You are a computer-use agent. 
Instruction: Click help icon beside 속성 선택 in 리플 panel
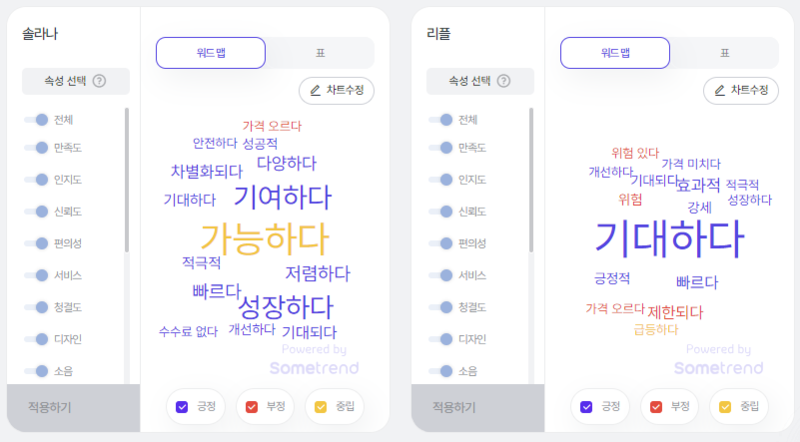click(x=504, y=81)
